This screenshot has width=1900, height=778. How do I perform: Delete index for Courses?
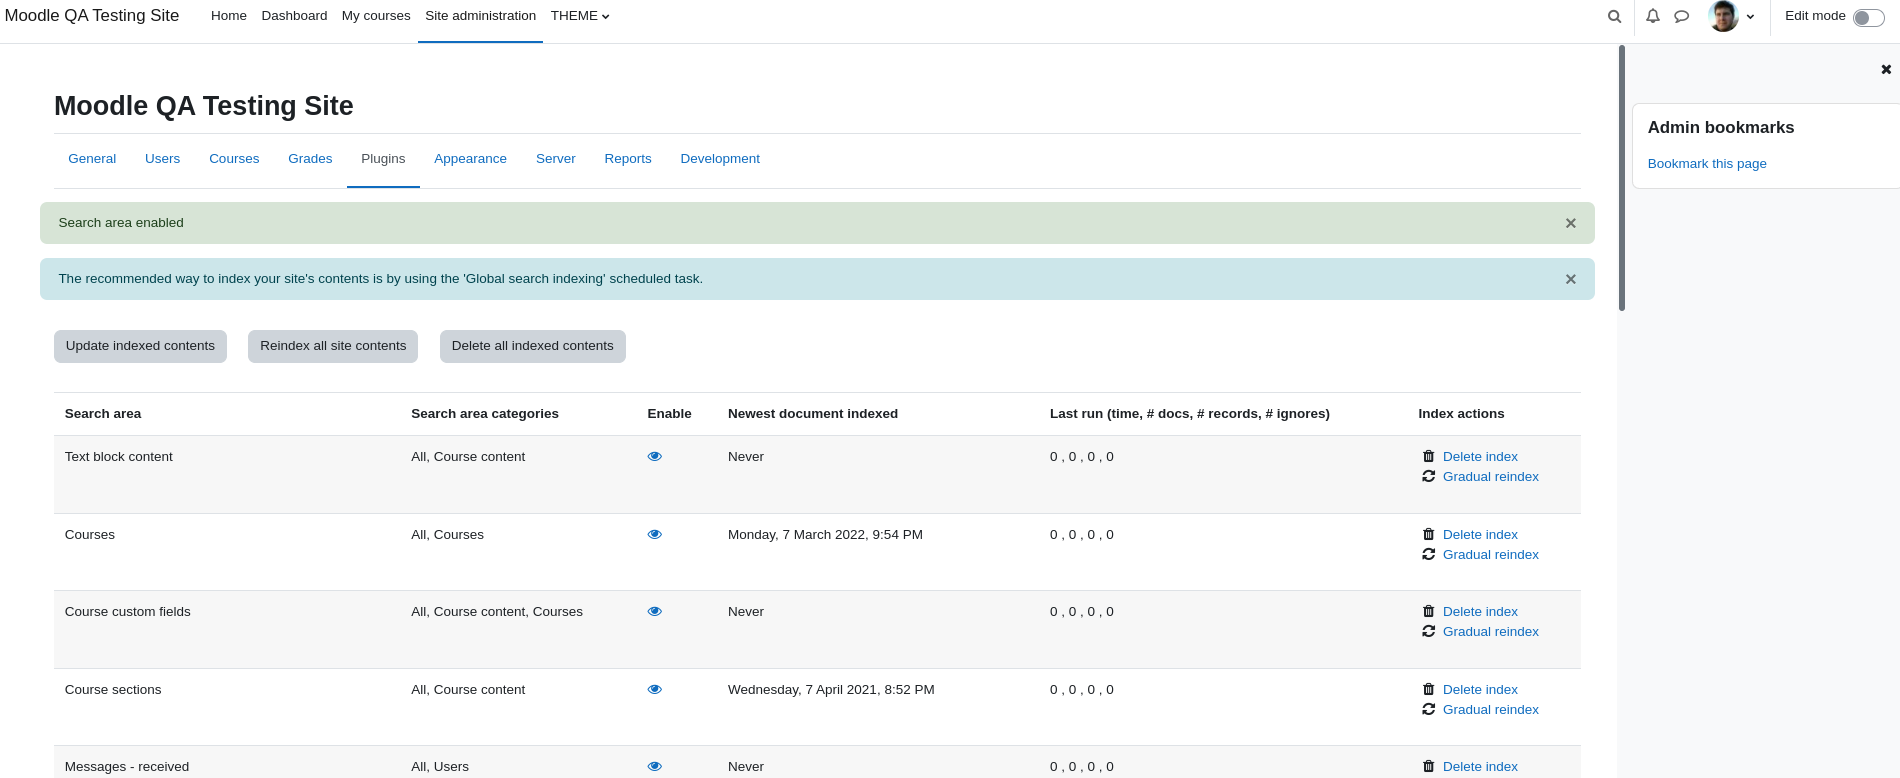(1480, 534)
